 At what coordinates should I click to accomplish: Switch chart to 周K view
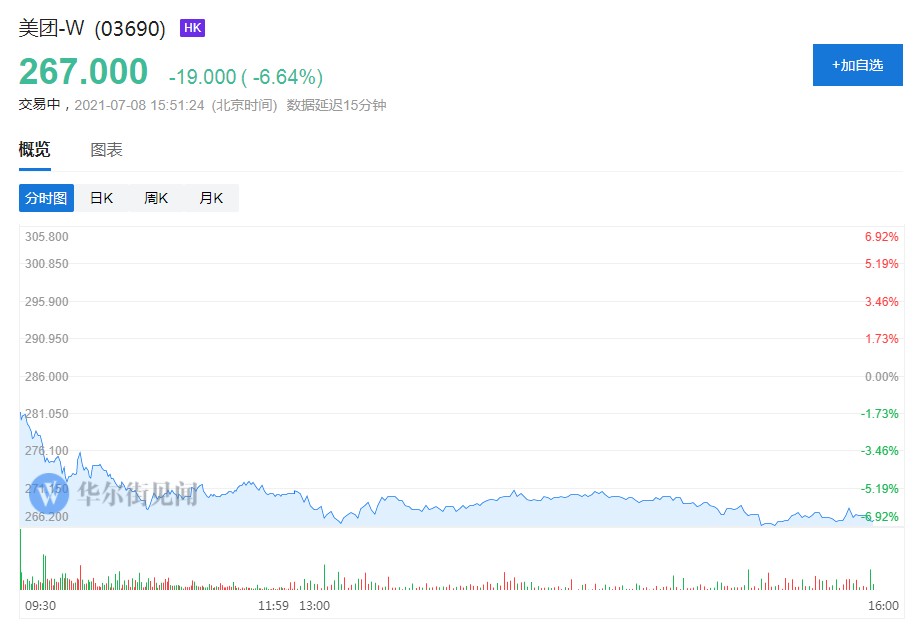tap(156, 198)
